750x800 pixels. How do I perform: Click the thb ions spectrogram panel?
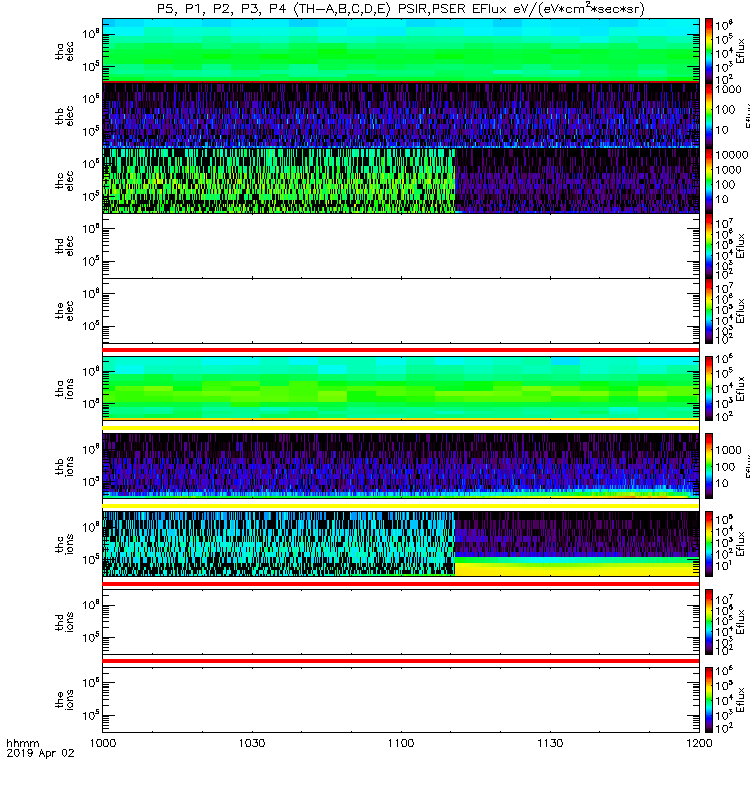tap(401, 465)
